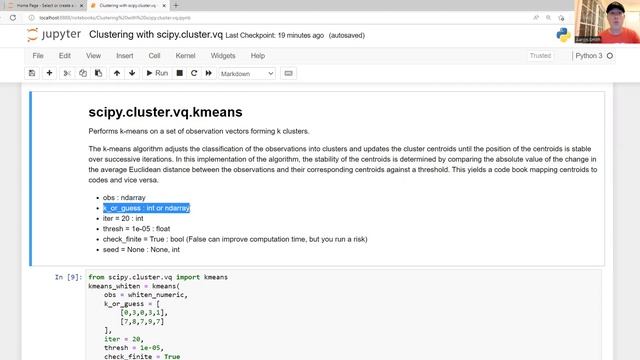Switch to the Home Page browser tab
This screenshot has width=640, height=360.
click(x=45, y=6)
